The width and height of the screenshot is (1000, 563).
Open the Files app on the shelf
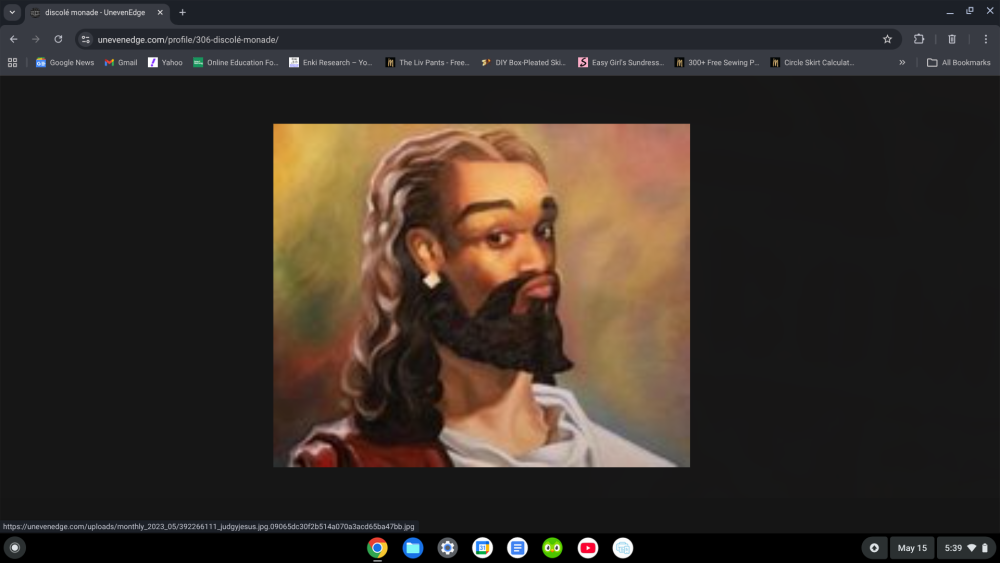pyautogui.click(x=413, y=548)
